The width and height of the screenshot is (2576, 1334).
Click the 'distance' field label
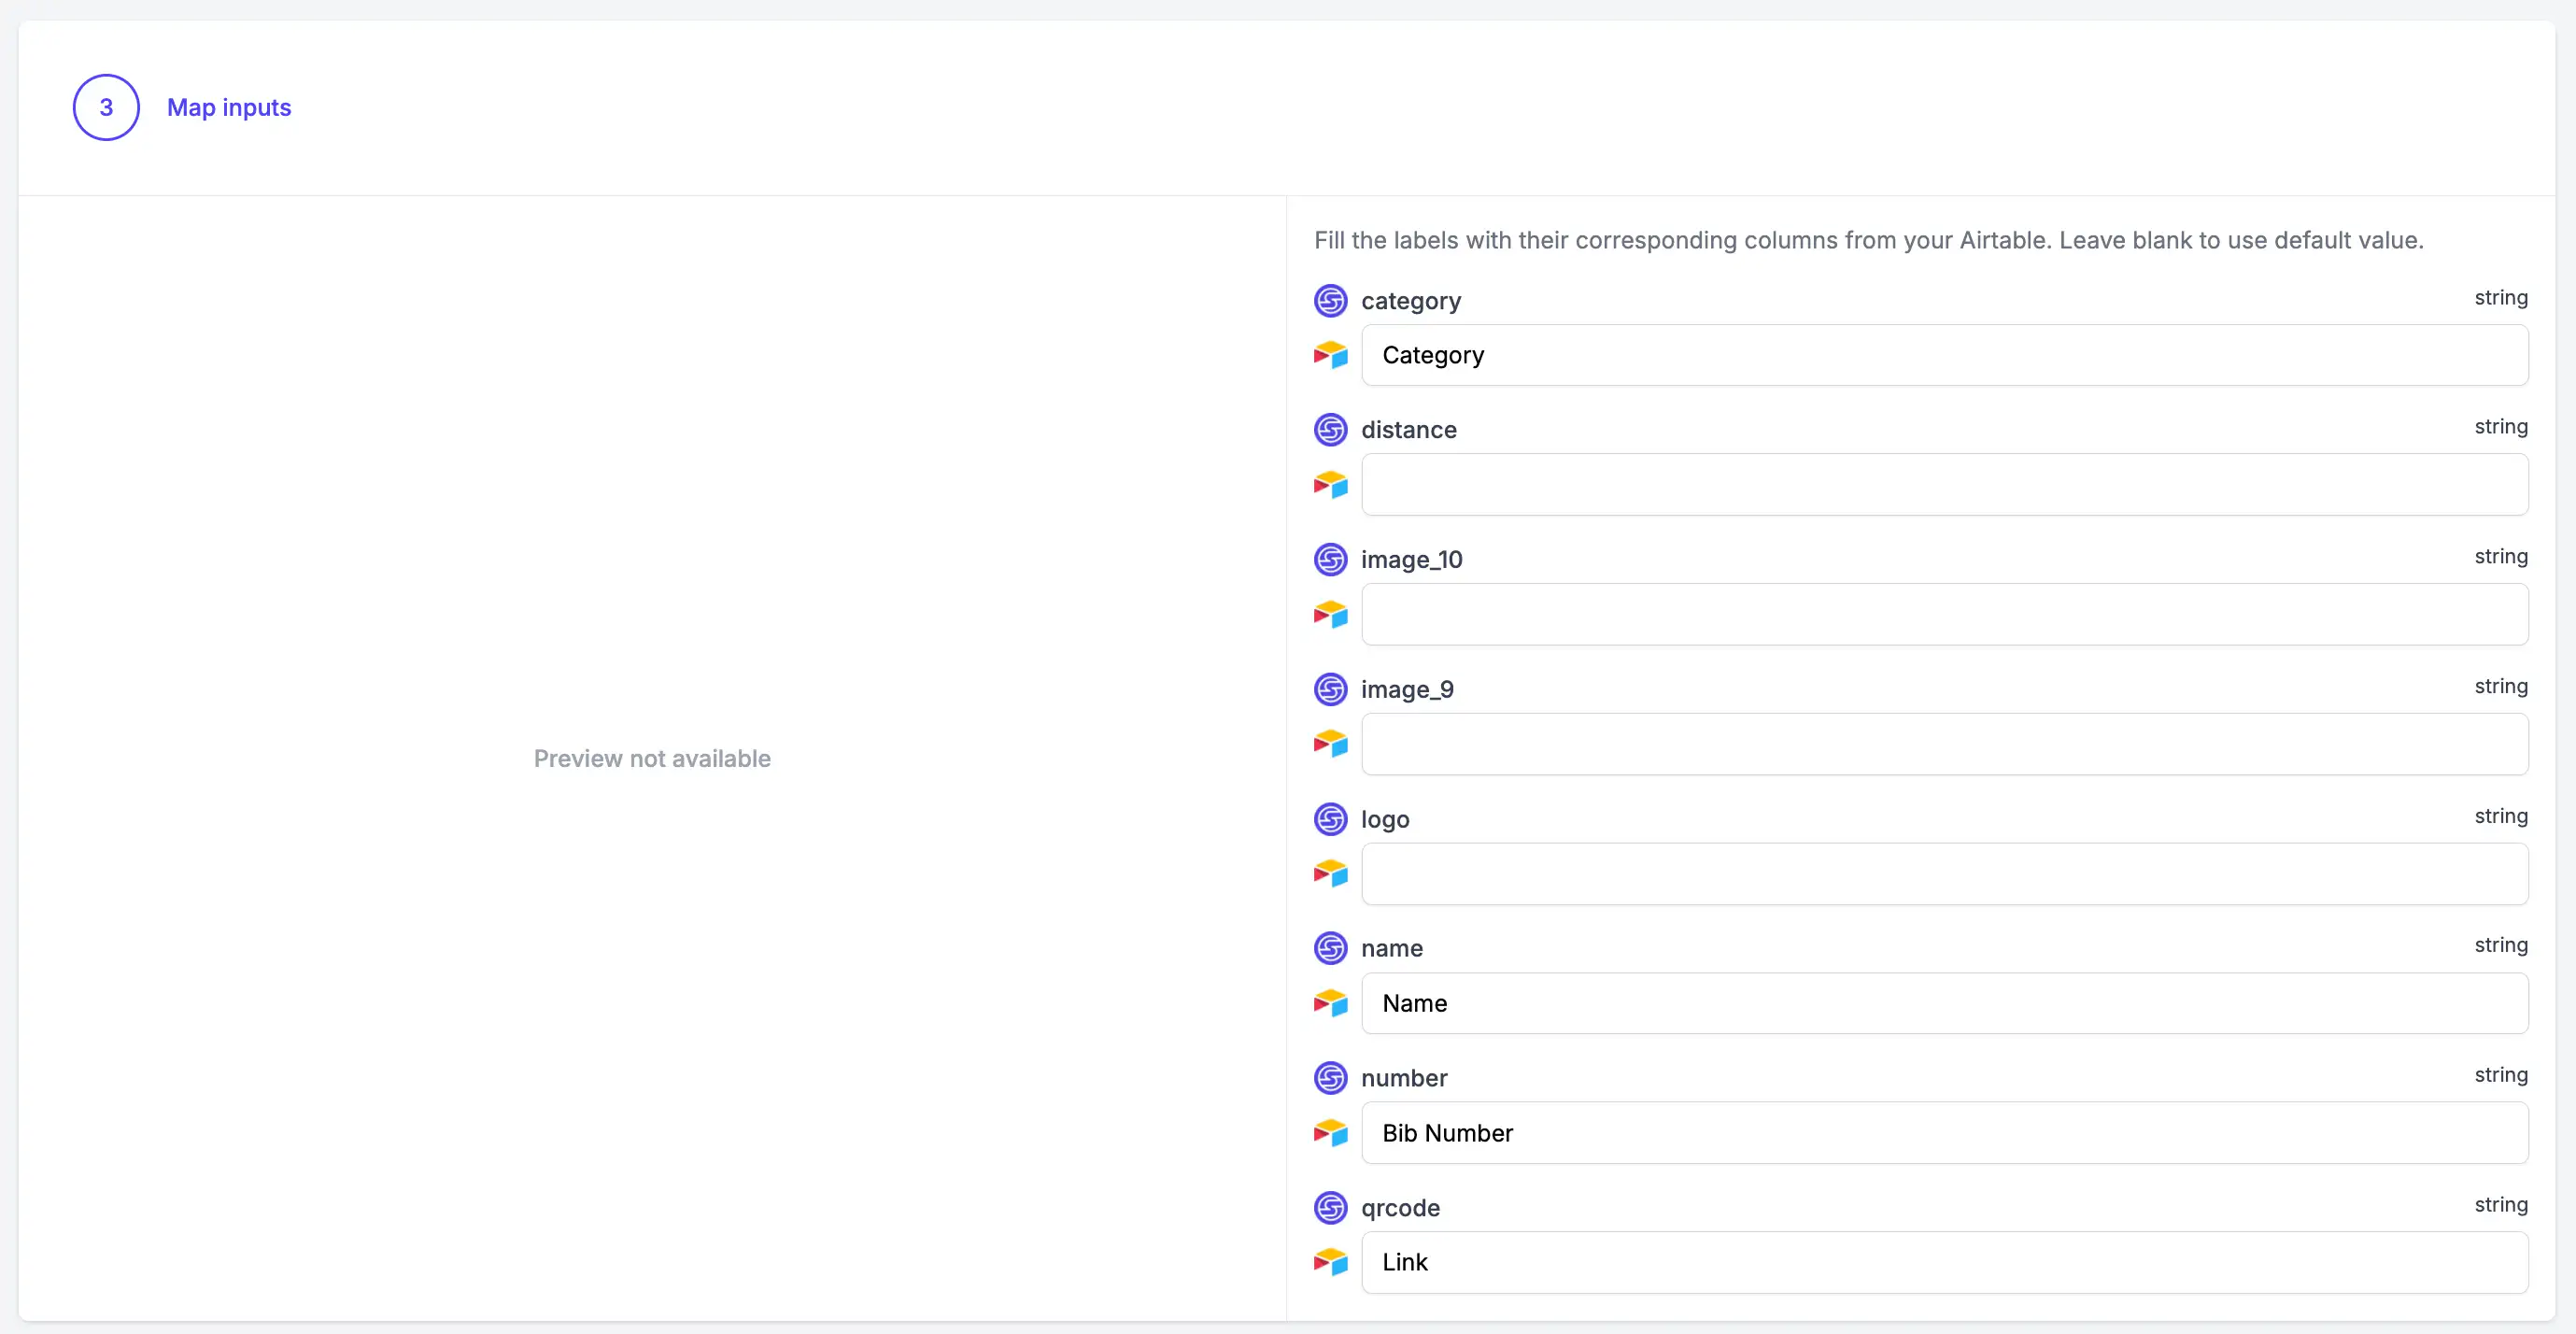[1408, 430]
